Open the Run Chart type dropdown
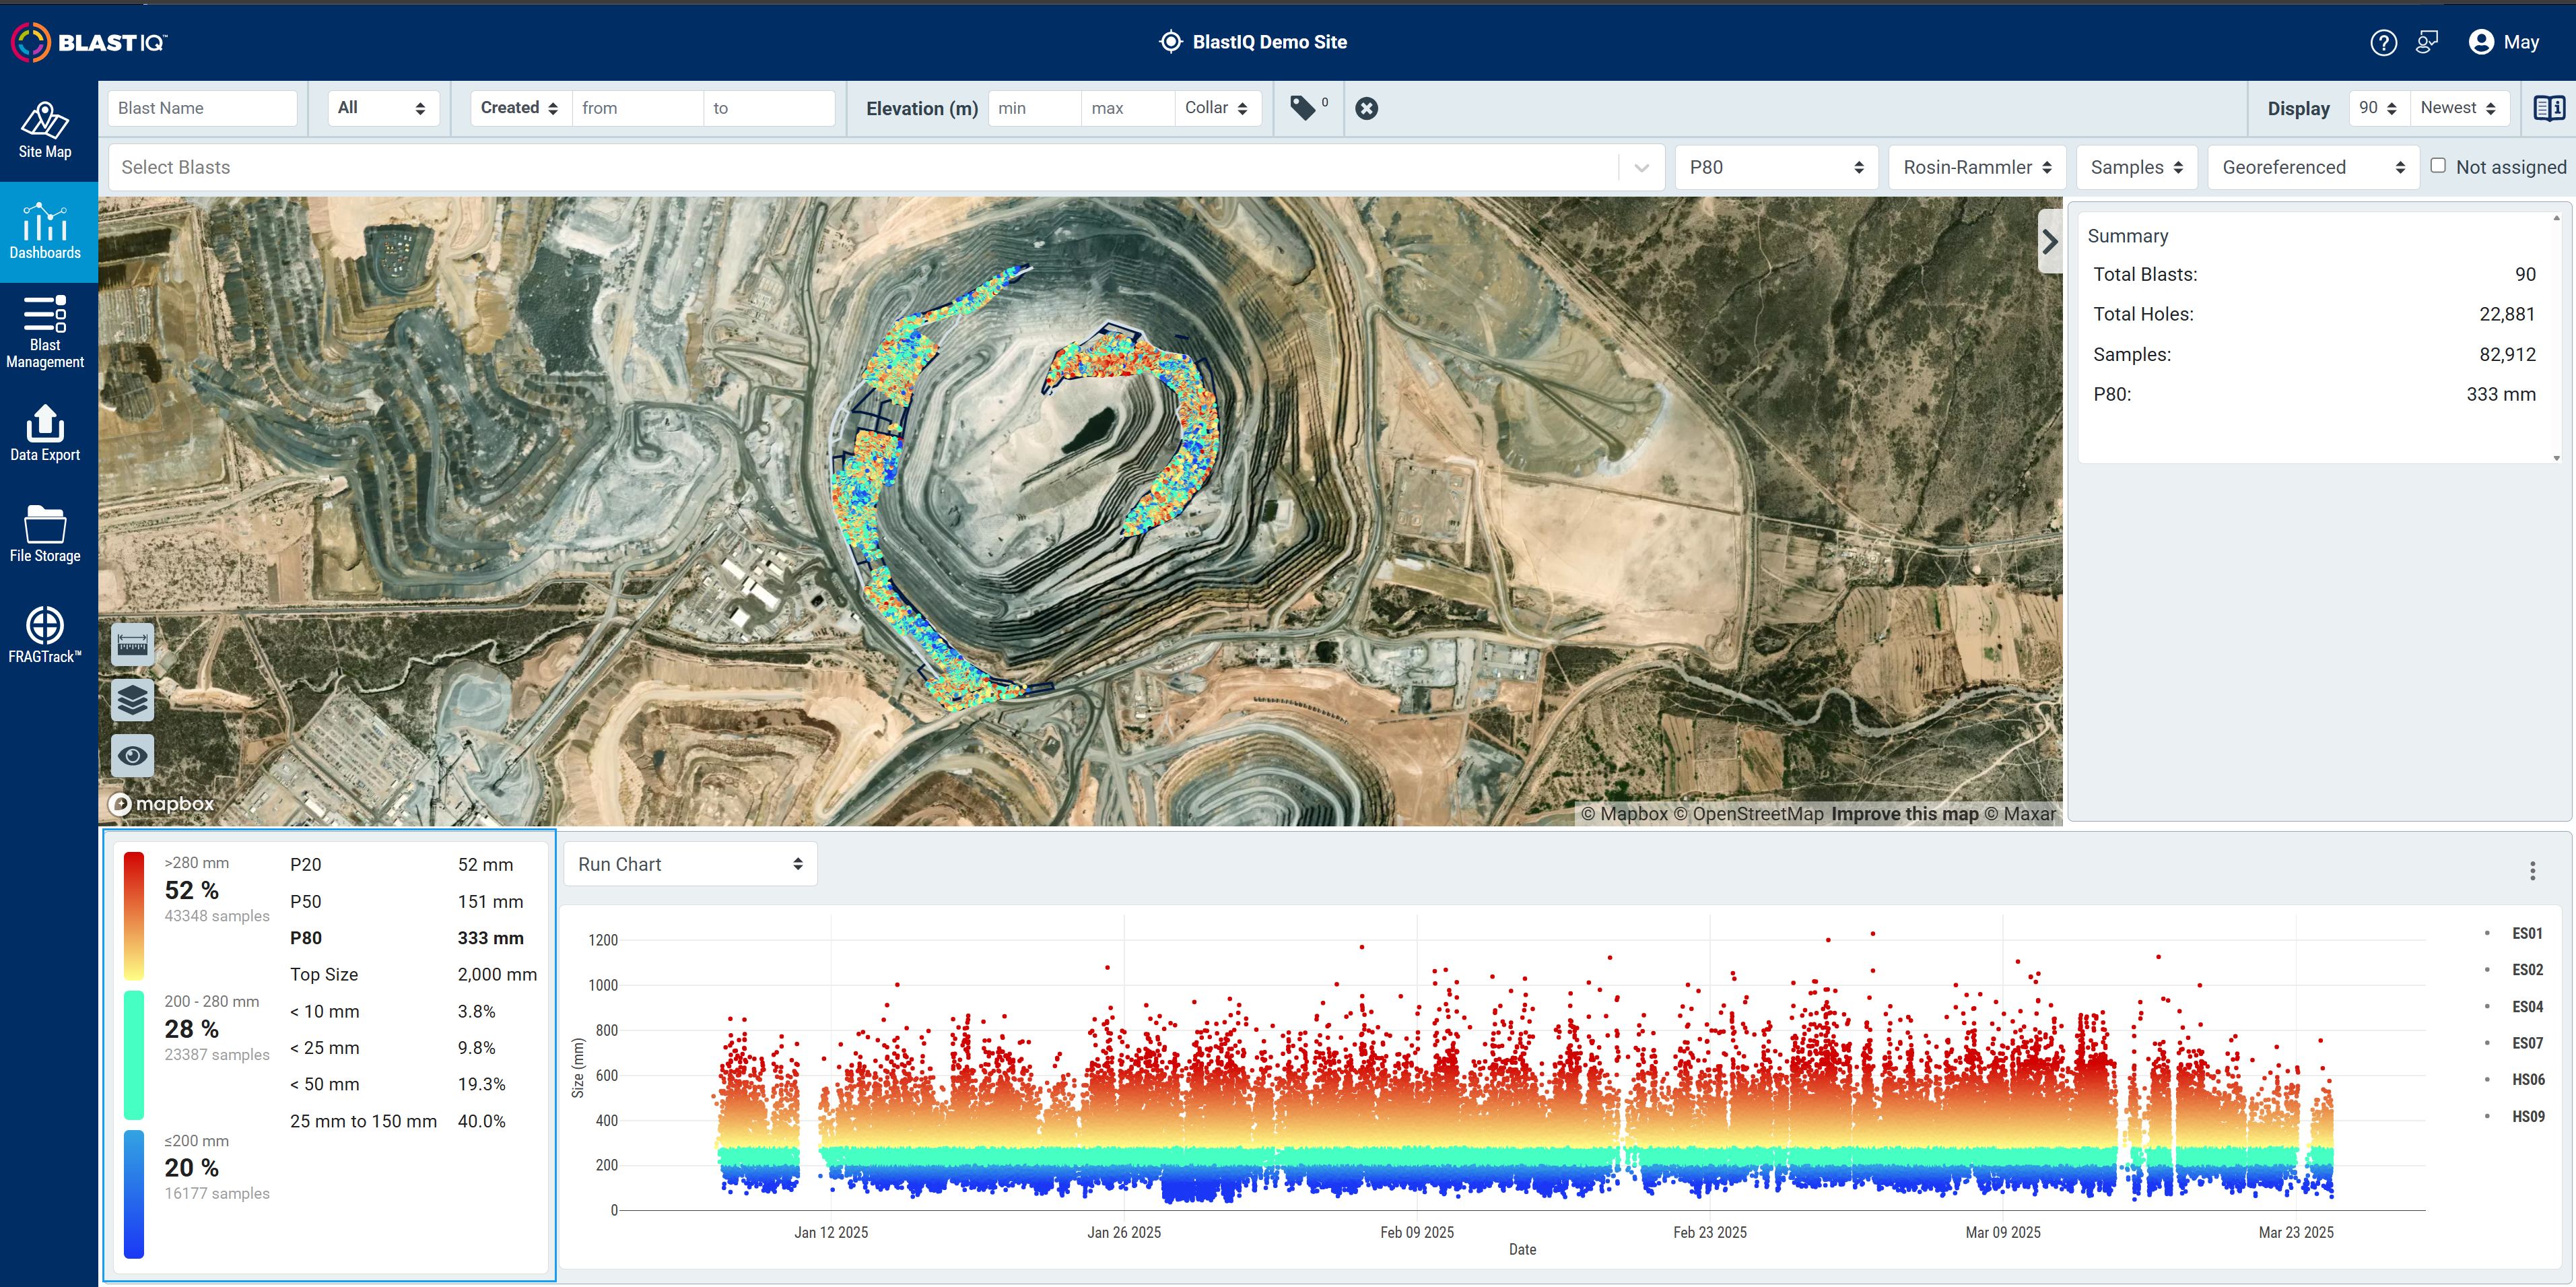 [x=690, y=864]
